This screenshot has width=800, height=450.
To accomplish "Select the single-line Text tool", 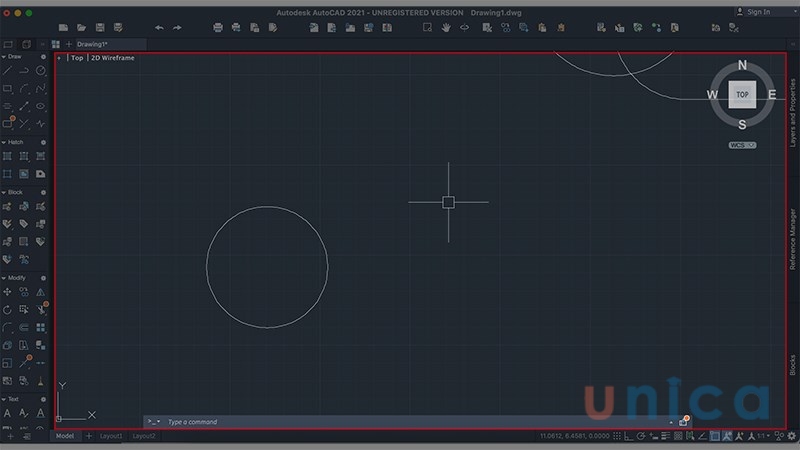I will click(x=7, y=413).
